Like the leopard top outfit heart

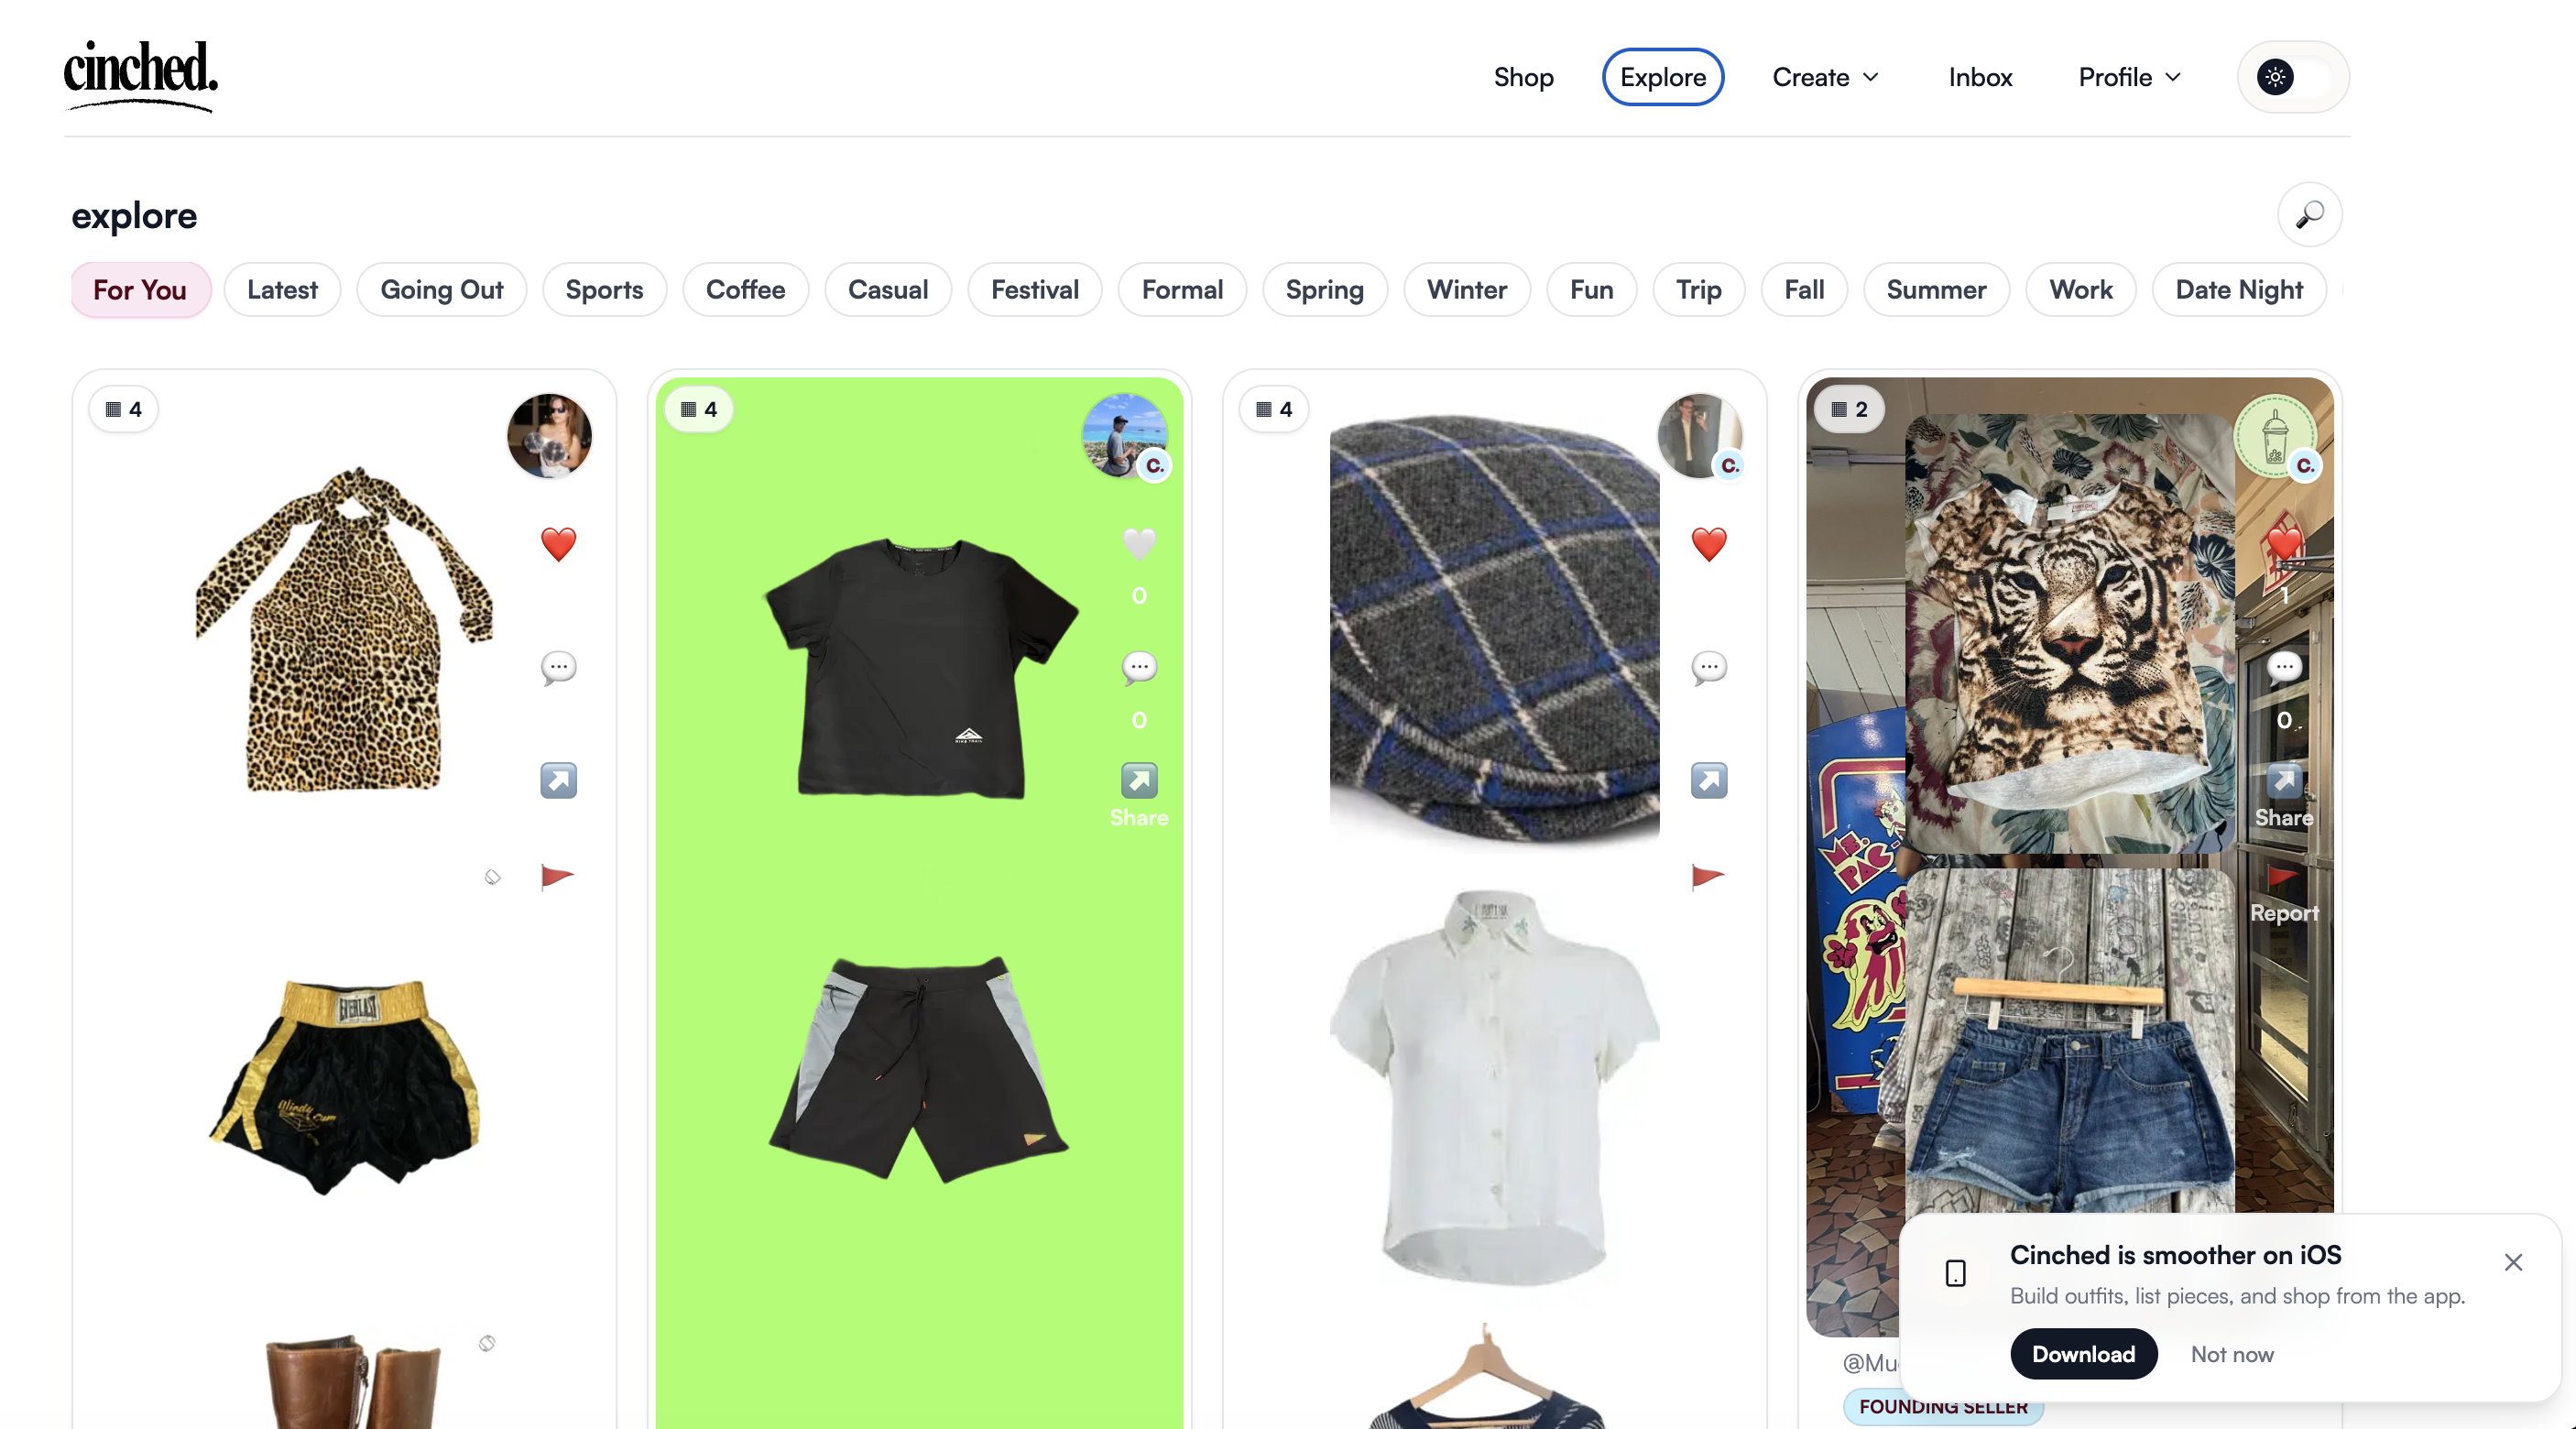point(559,544)
